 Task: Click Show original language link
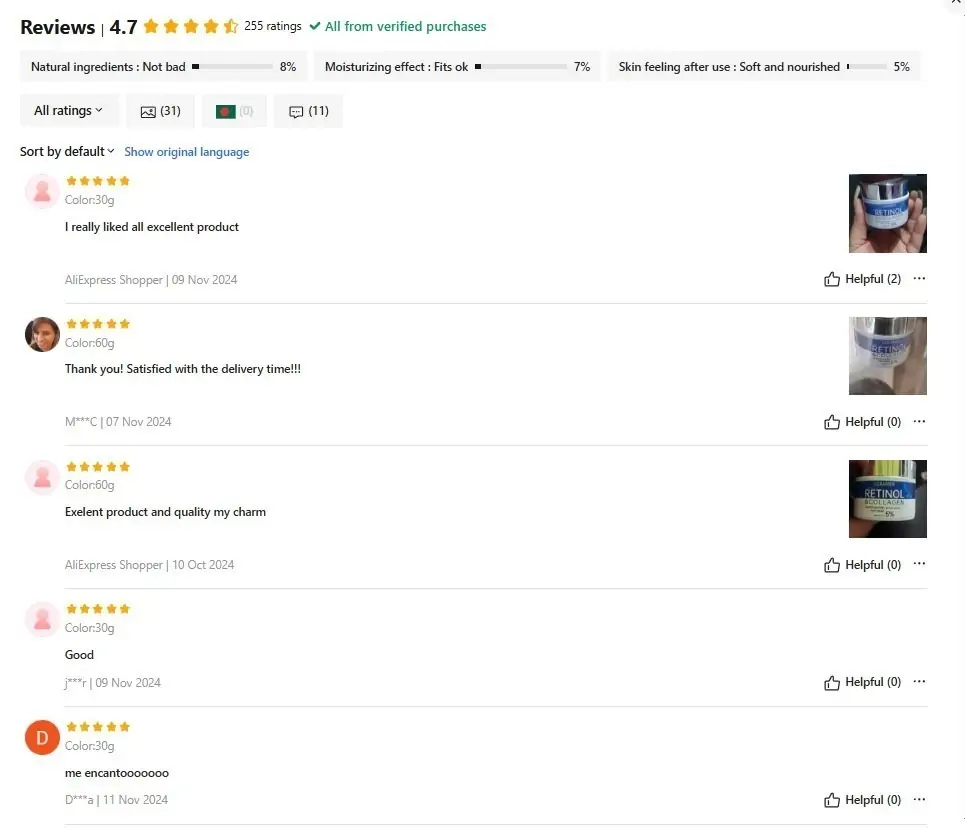[x=186, y=152]
